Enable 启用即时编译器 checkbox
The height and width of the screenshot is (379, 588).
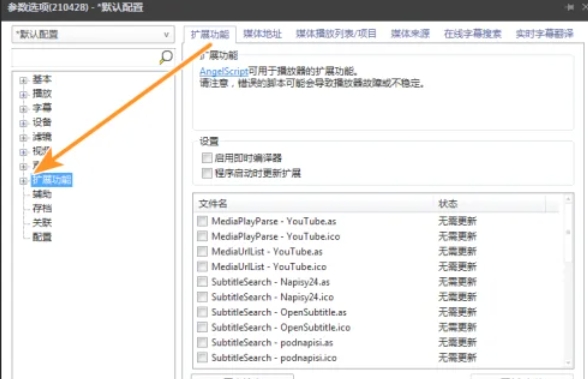click(x=207, y=158)
